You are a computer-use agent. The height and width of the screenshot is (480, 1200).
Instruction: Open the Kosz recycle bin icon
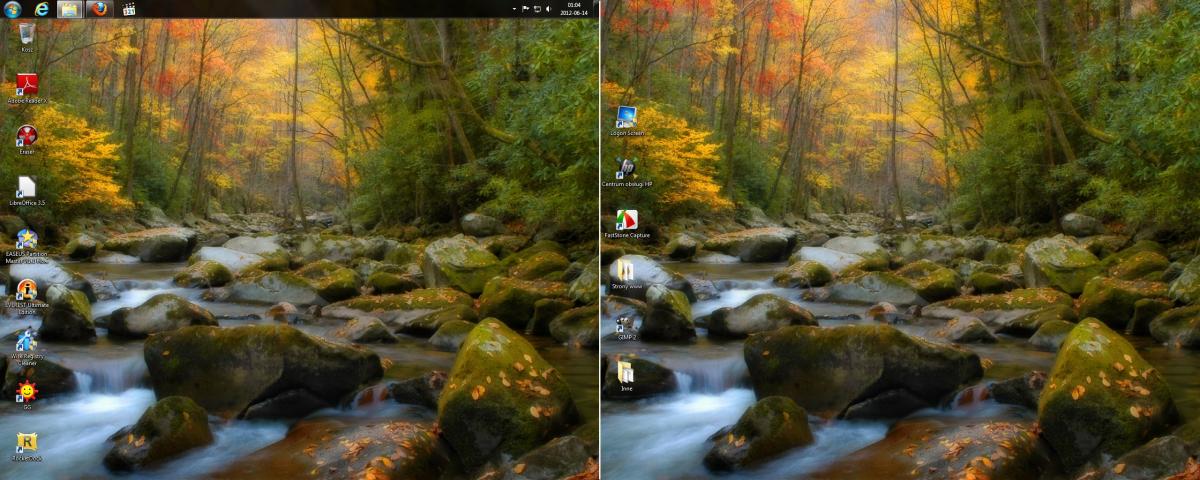click(x=27, y=38)
